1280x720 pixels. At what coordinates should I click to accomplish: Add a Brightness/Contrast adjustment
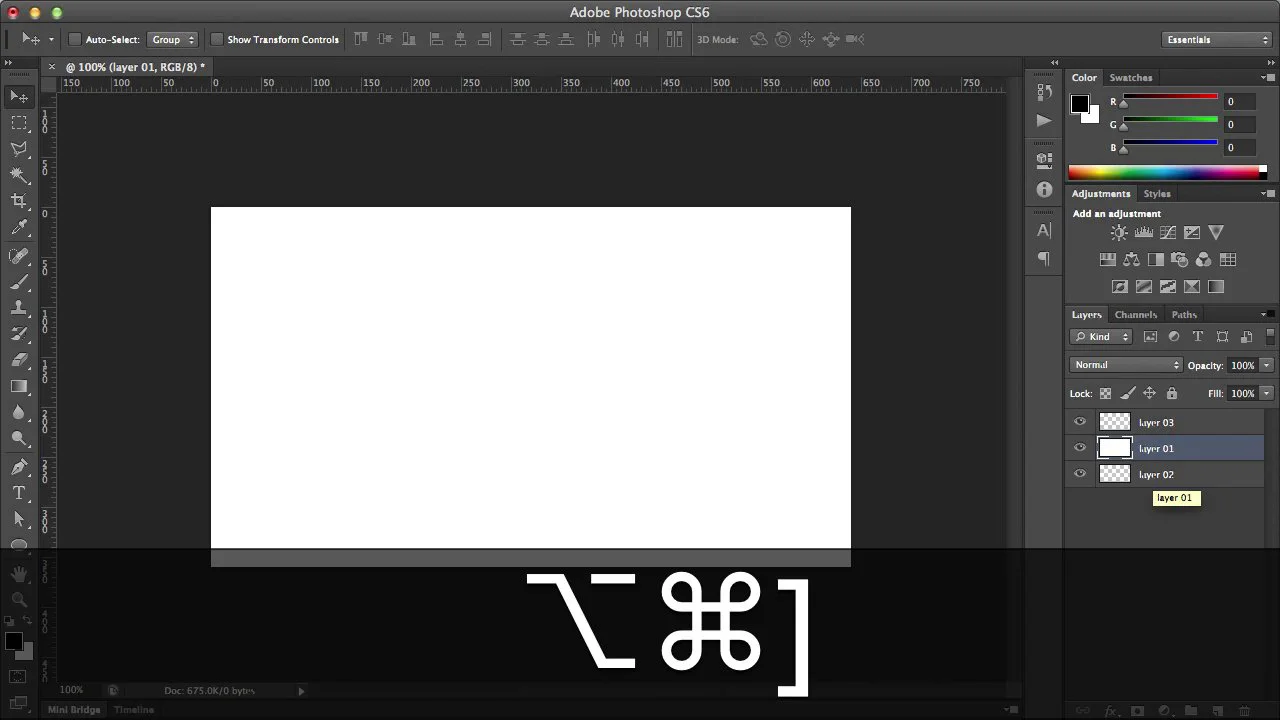[x=1119, y=232]
